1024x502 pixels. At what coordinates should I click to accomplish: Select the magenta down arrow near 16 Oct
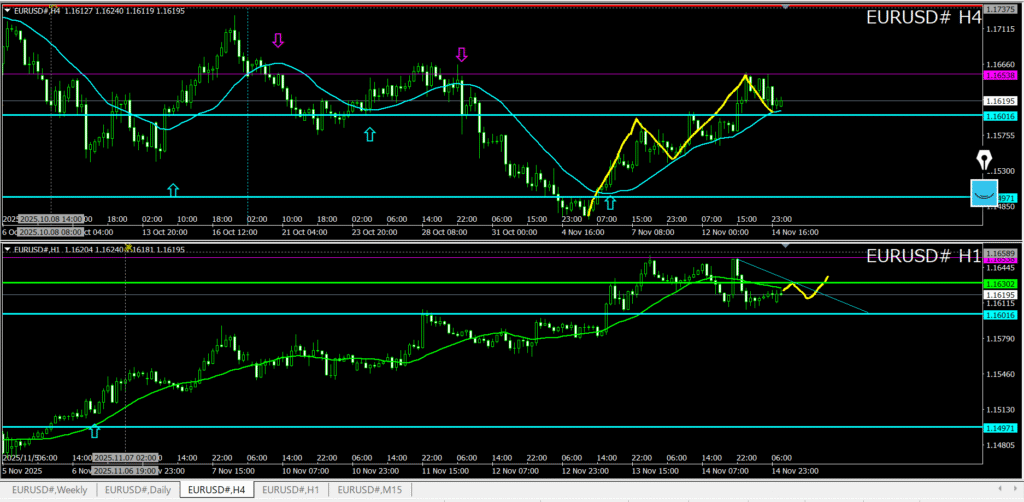pyautogui.click(x=278, y=40)
